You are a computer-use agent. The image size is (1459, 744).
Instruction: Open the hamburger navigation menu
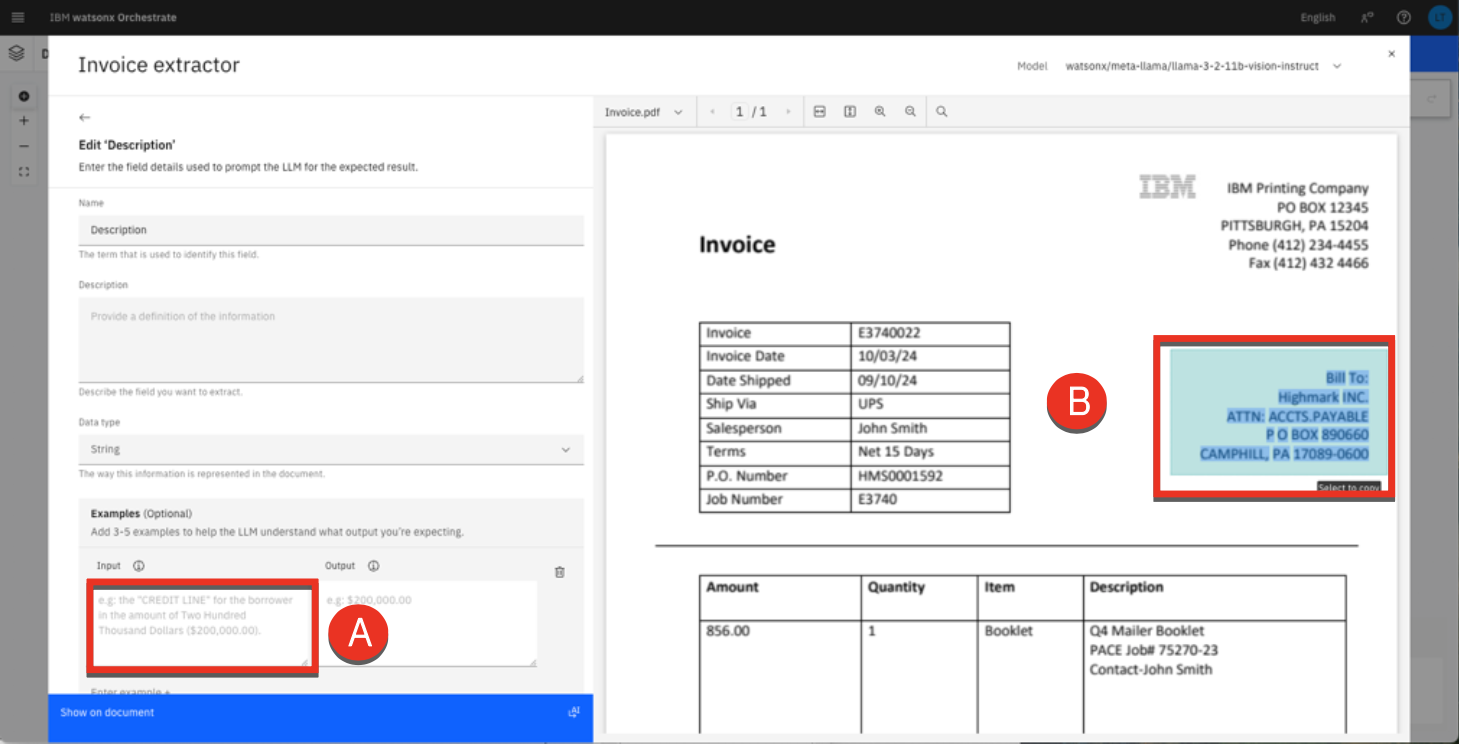coord(18,17)
